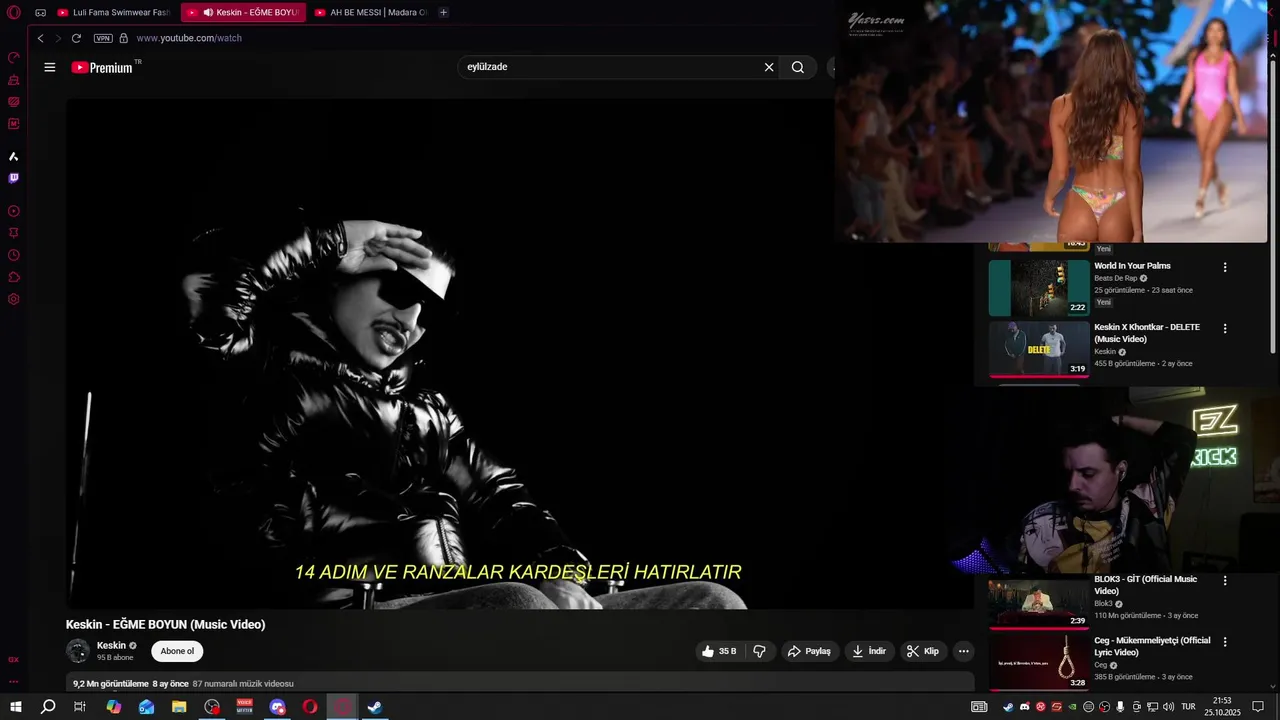Focus the youtube.com/watch address bar
This screenshot has height=720, width=1280.
tap(189, 38)
